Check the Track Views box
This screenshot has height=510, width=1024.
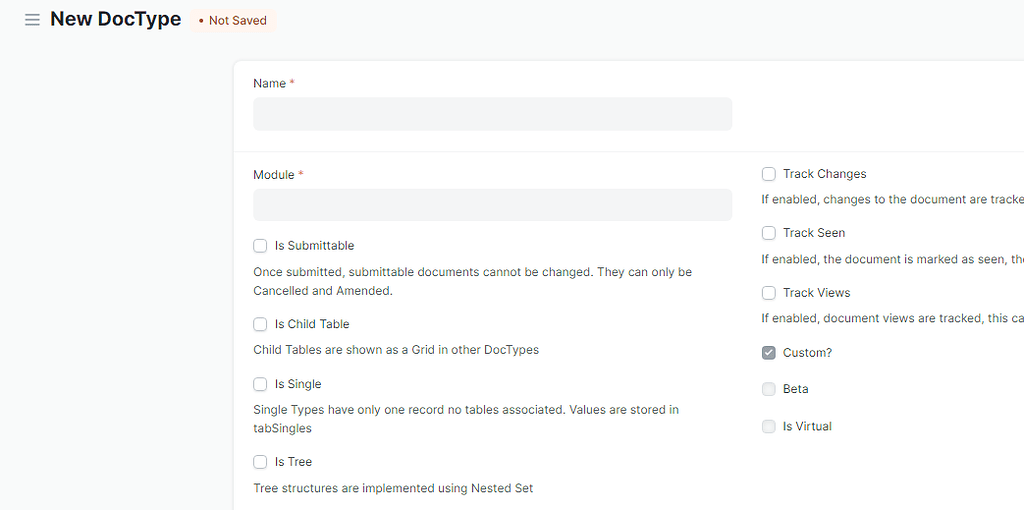coord(769,293)
